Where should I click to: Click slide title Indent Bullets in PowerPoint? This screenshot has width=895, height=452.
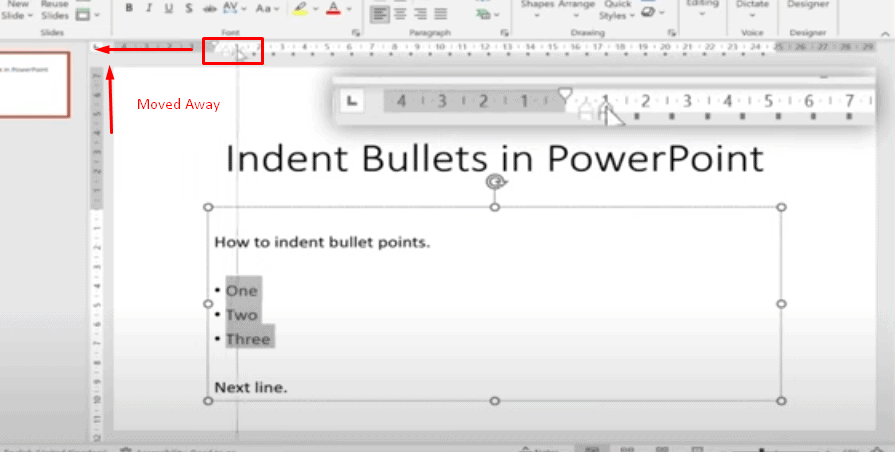[494, 158]
